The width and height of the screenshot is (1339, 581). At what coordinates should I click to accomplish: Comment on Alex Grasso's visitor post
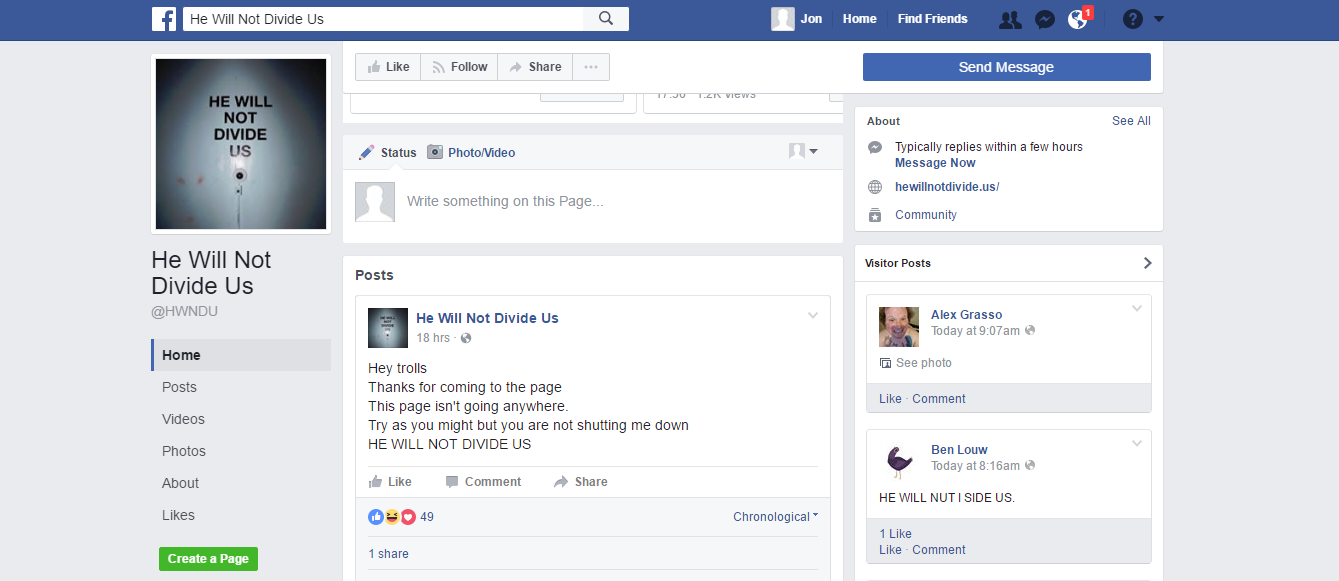pyautogui.click(x=939, y=399)
